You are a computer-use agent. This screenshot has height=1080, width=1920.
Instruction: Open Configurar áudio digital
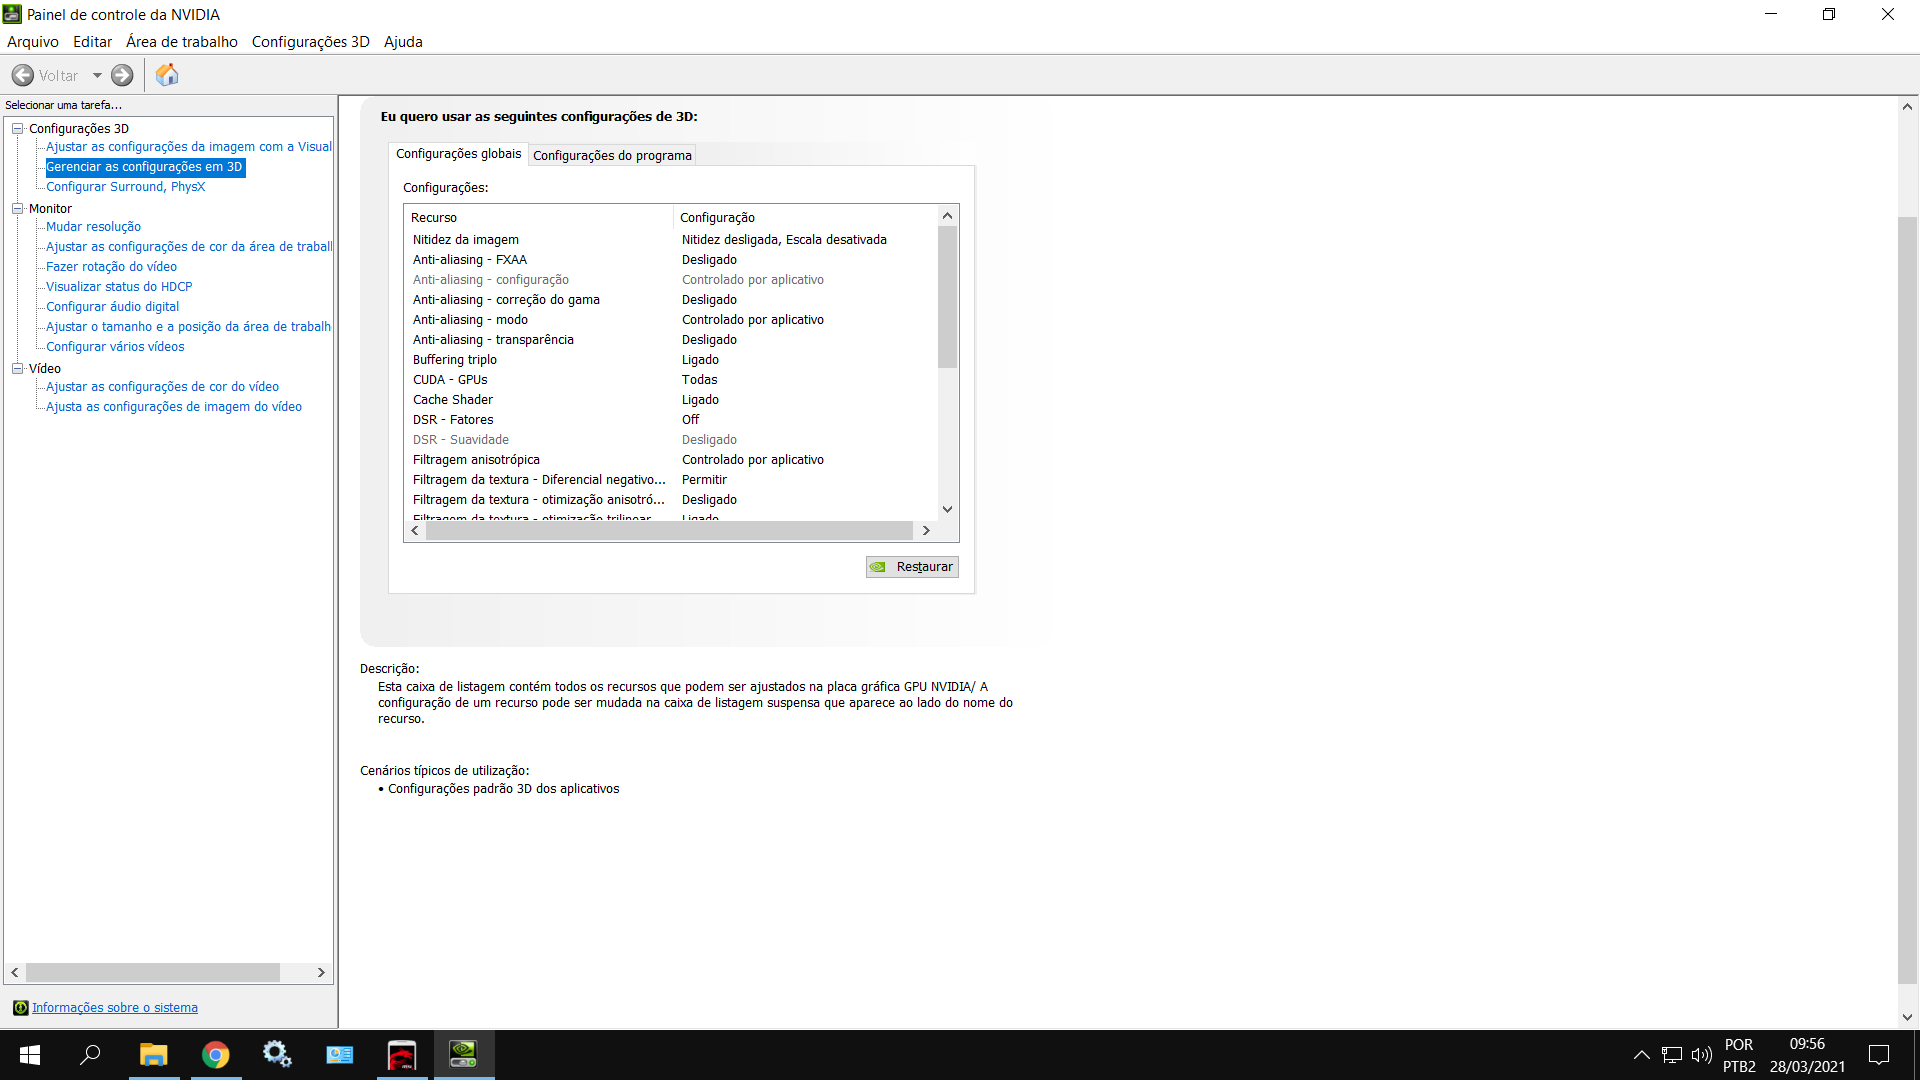(112, 307)
